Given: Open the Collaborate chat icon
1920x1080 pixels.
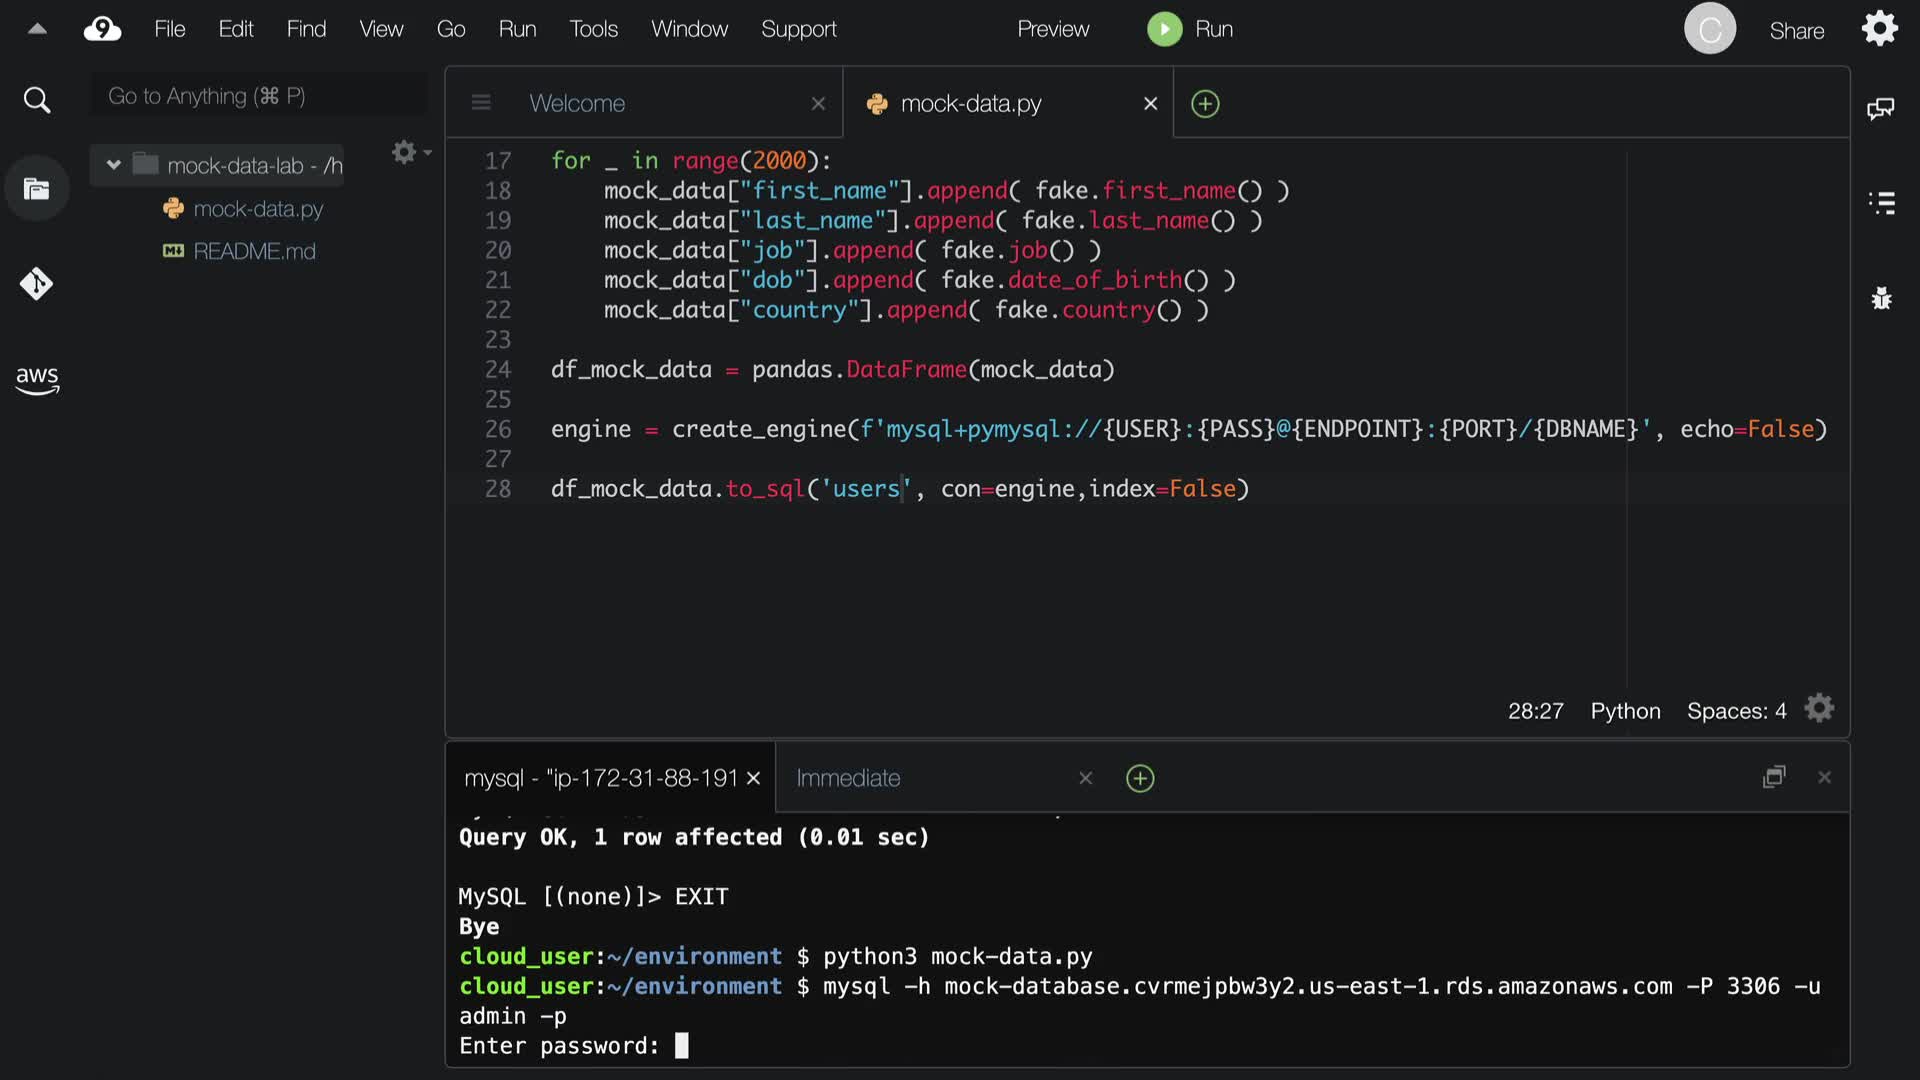Looking at the screenshot, I should (x=1880, y=108).
